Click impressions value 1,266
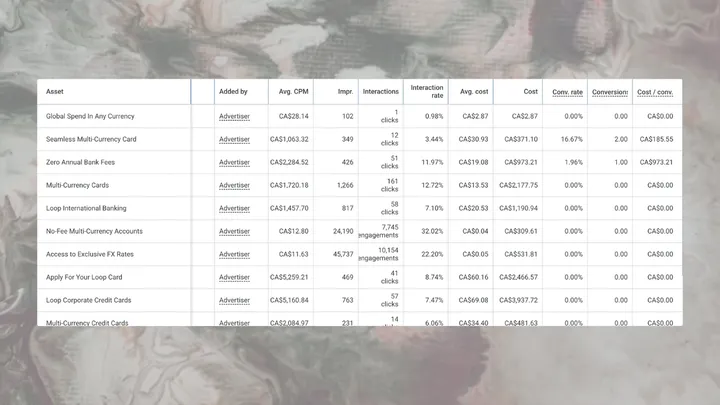The image size is (720, 405). [x=345, y=185]
